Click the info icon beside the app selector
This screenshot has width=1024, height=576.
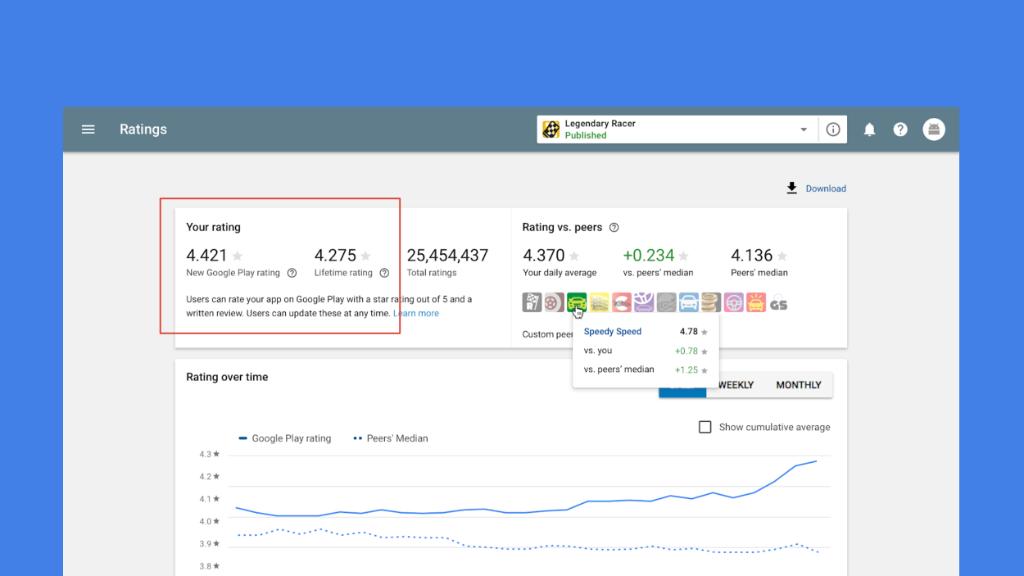click(x=833, y=129)
